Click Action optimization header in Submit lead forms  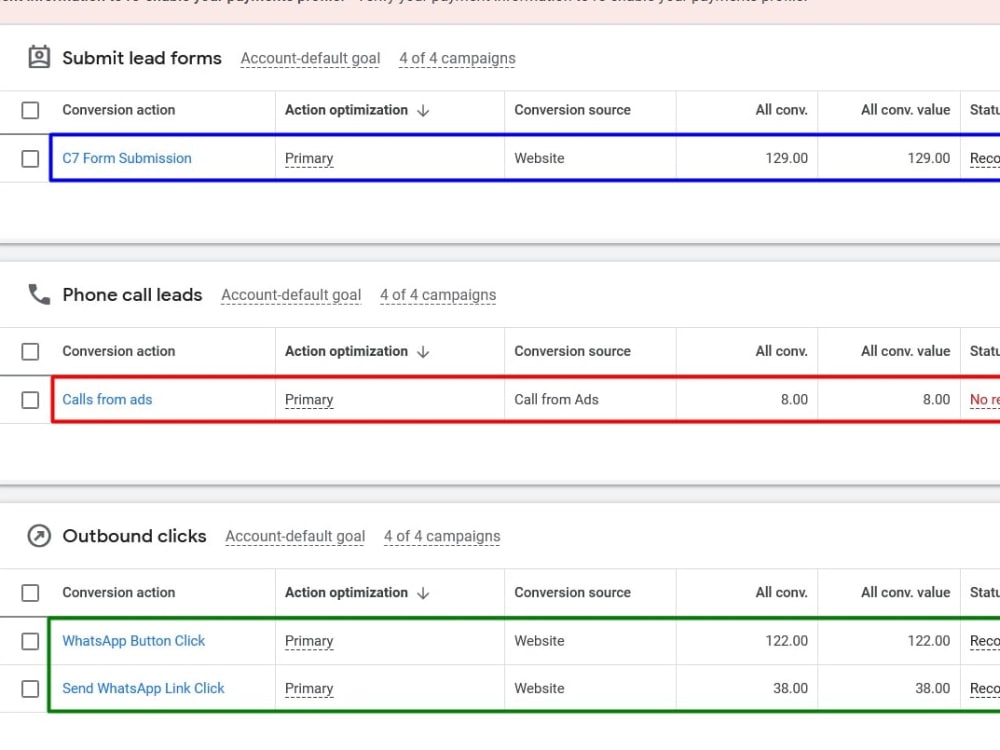(x=346, y=110)
